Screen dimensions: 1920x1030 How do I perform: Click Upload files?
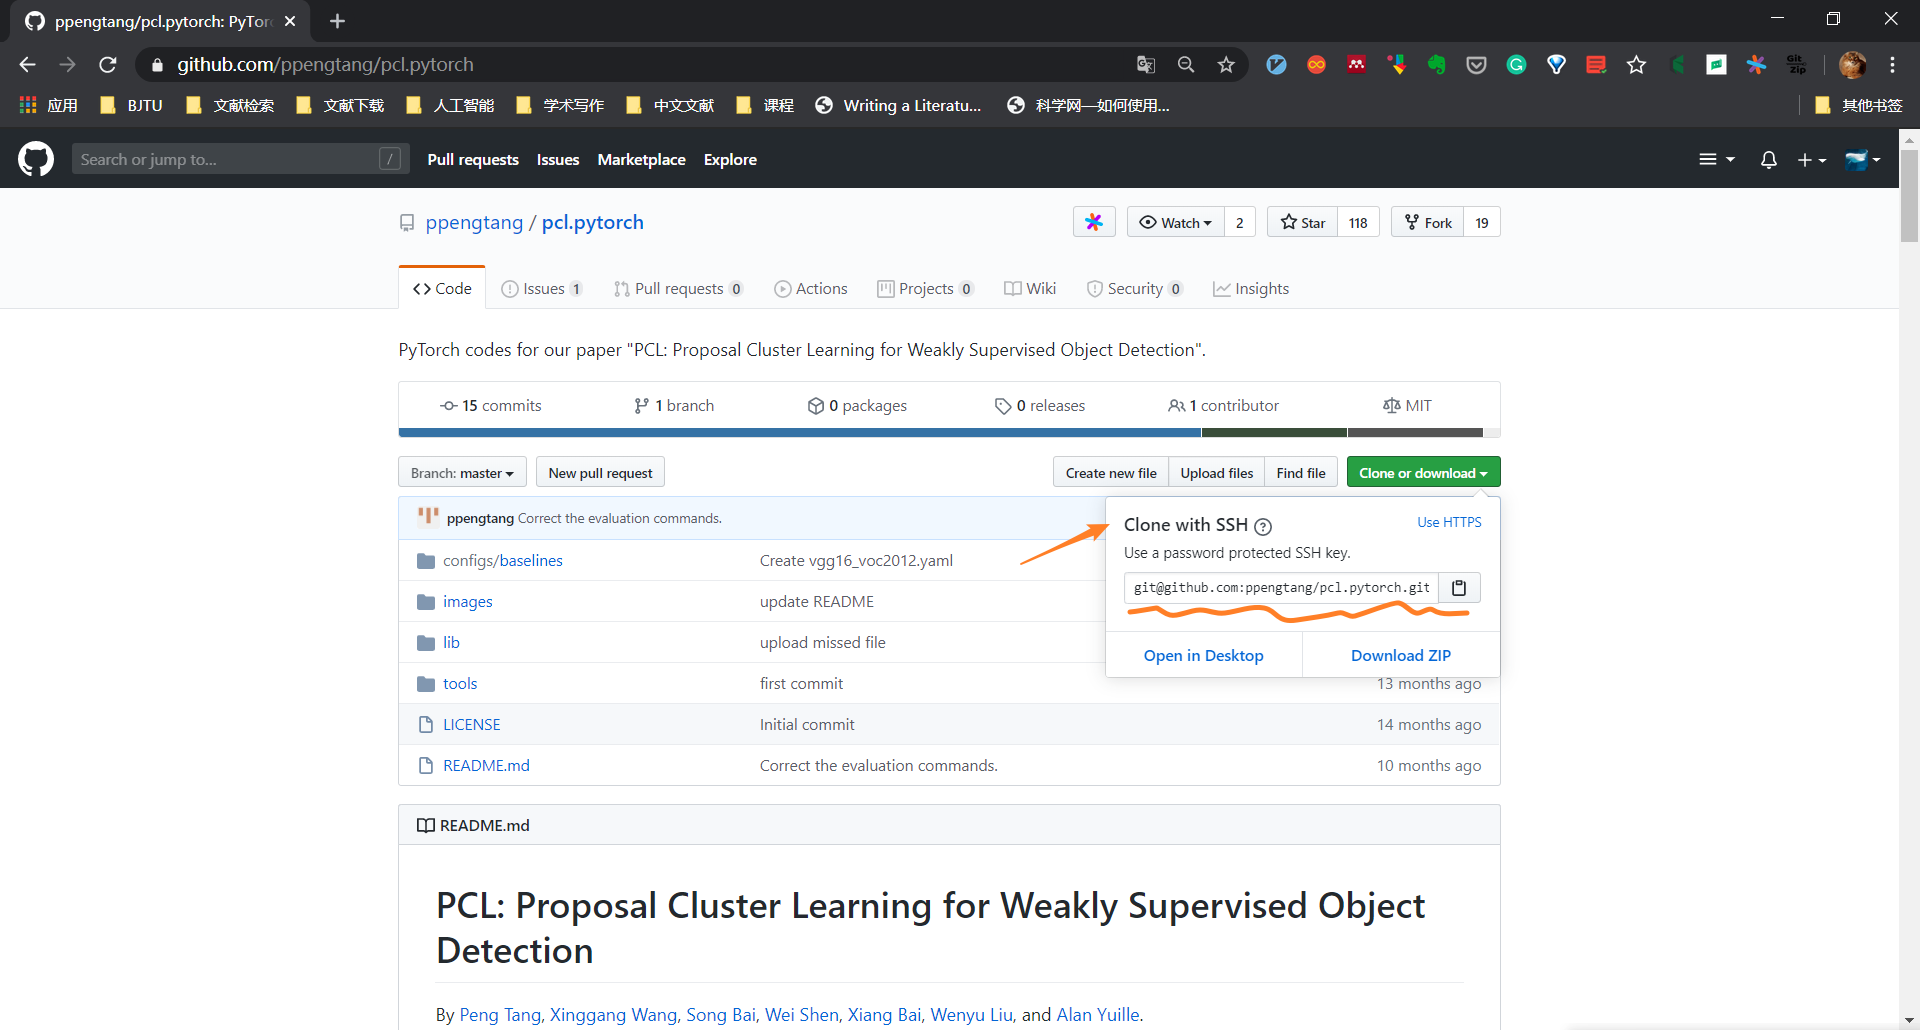[1216, 473]
